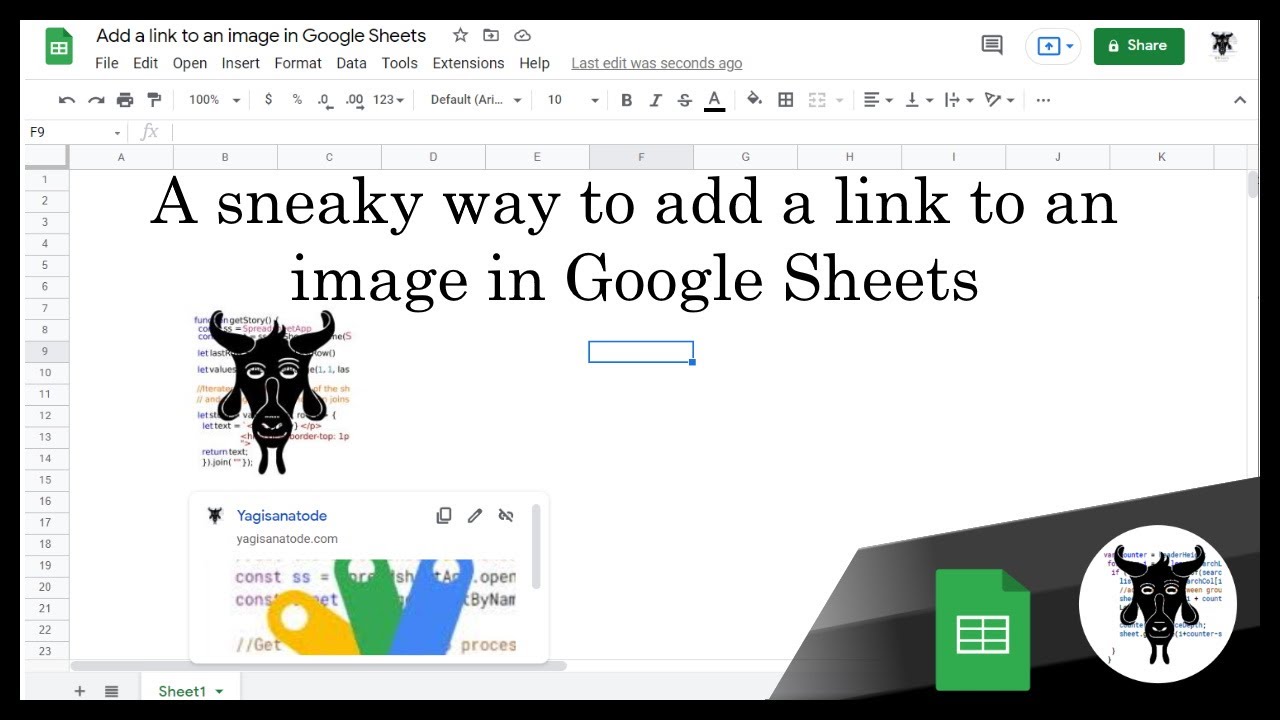The image size is (1280, 720).
Task: Format as currency with dollar icon
Action: pos(268,100)
